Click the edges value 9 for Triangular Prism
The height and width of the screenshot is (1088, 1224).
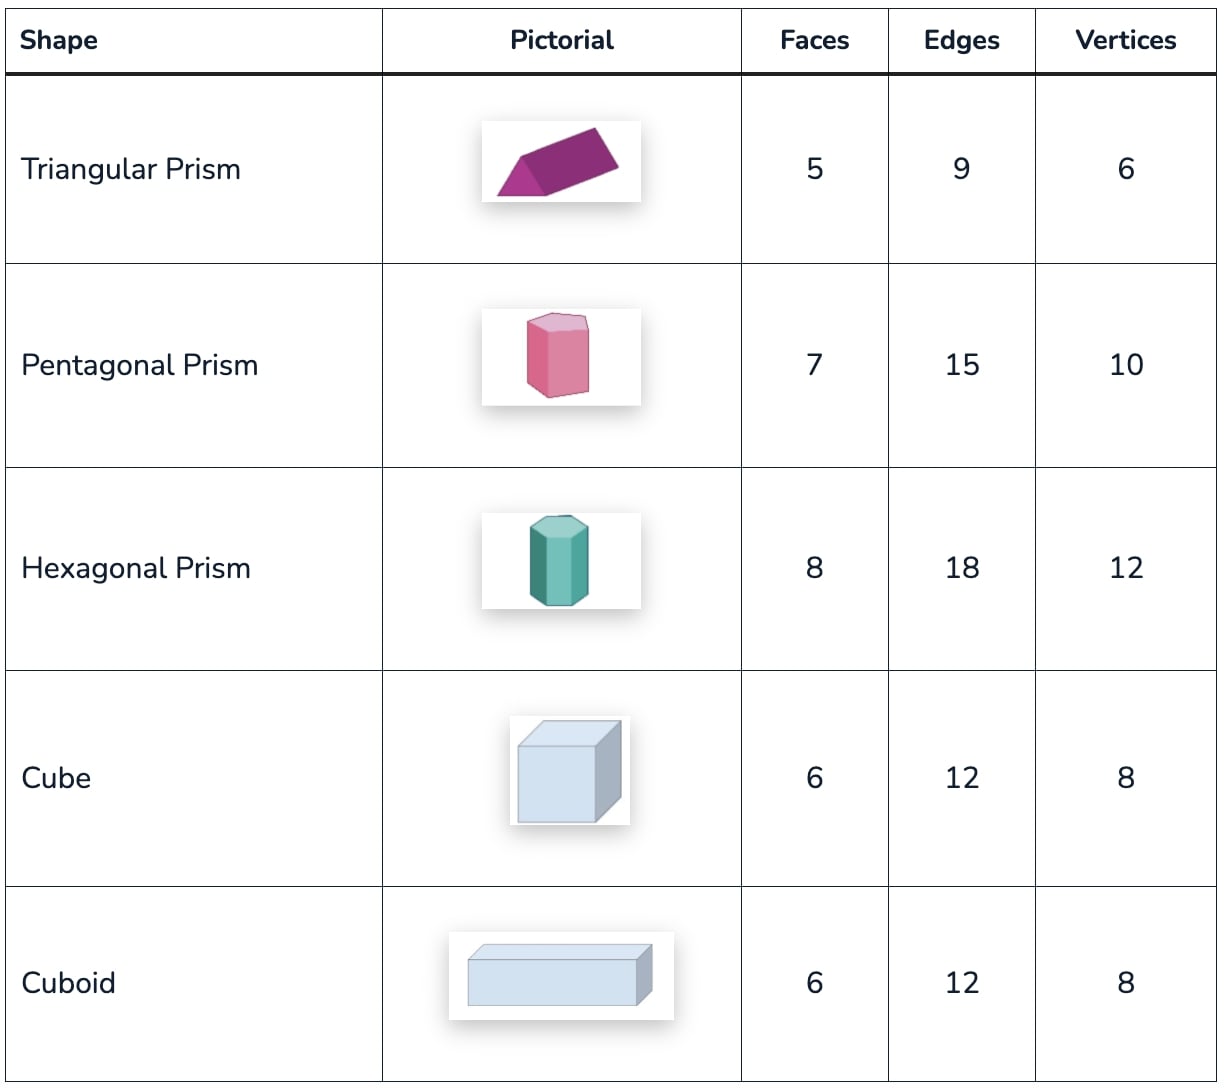pos(962,169)
